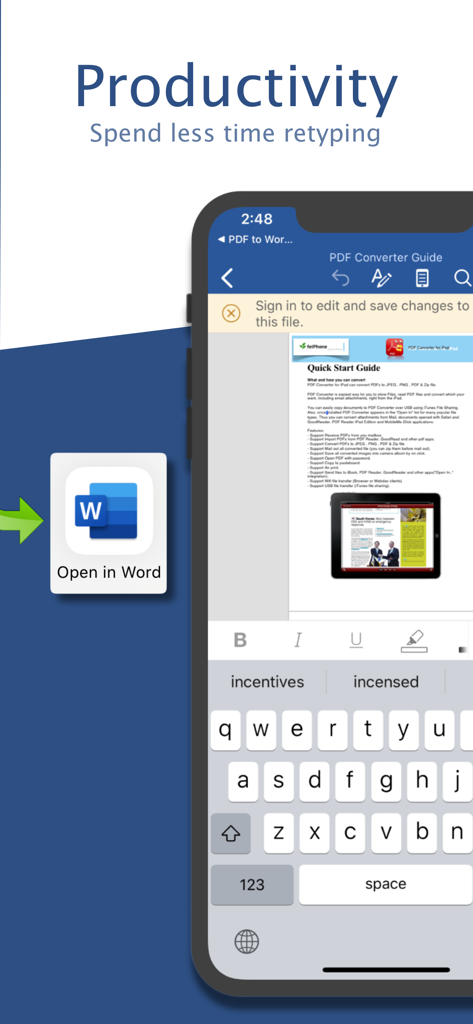473x1024 pixels.
Task: Tap the 2:48 status bar clock
Action: [256, 219]
